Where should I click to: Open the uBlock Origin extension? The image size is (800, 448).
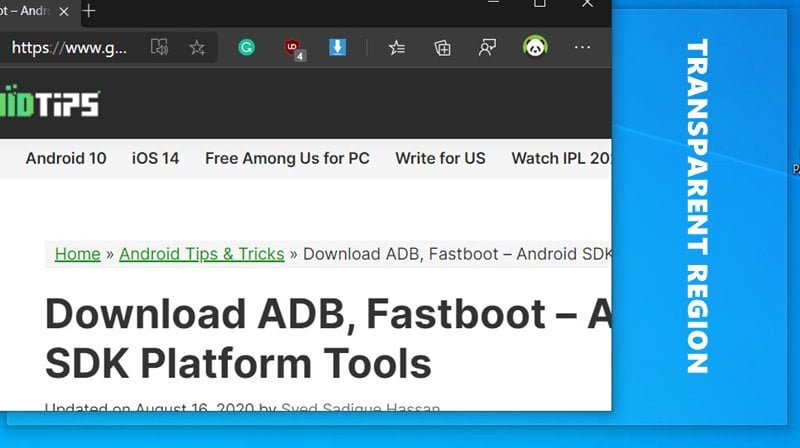pyautogui.click(x=293, y=48)
